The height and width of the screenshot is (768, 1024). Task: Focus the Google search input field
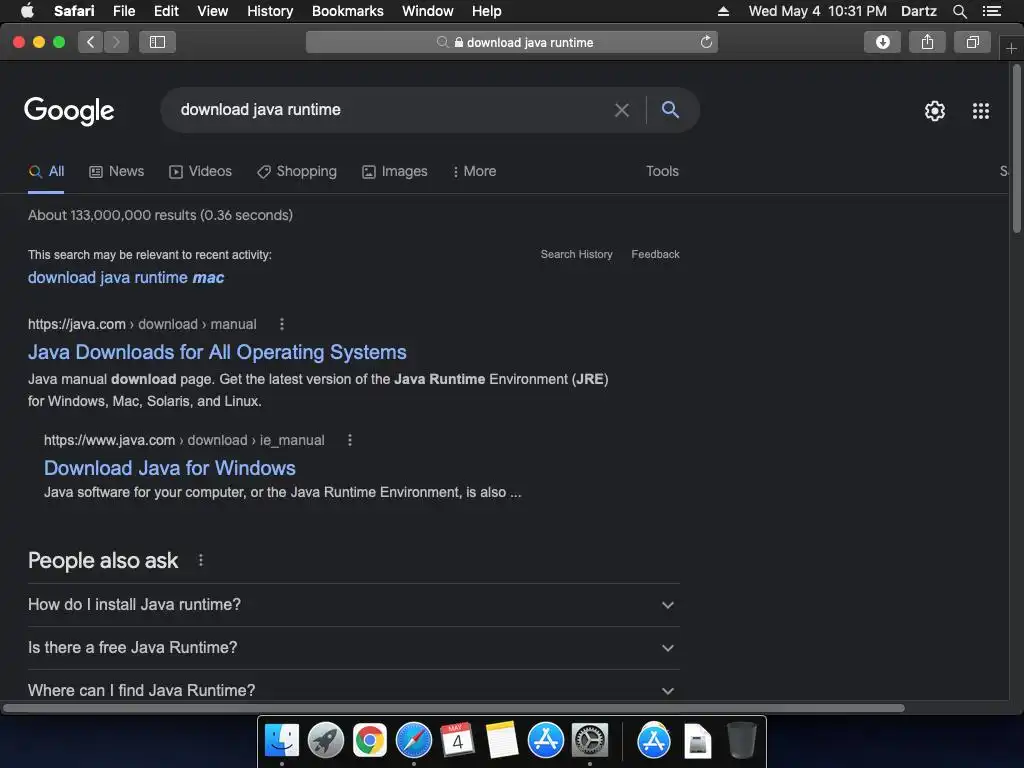[392, 110]
